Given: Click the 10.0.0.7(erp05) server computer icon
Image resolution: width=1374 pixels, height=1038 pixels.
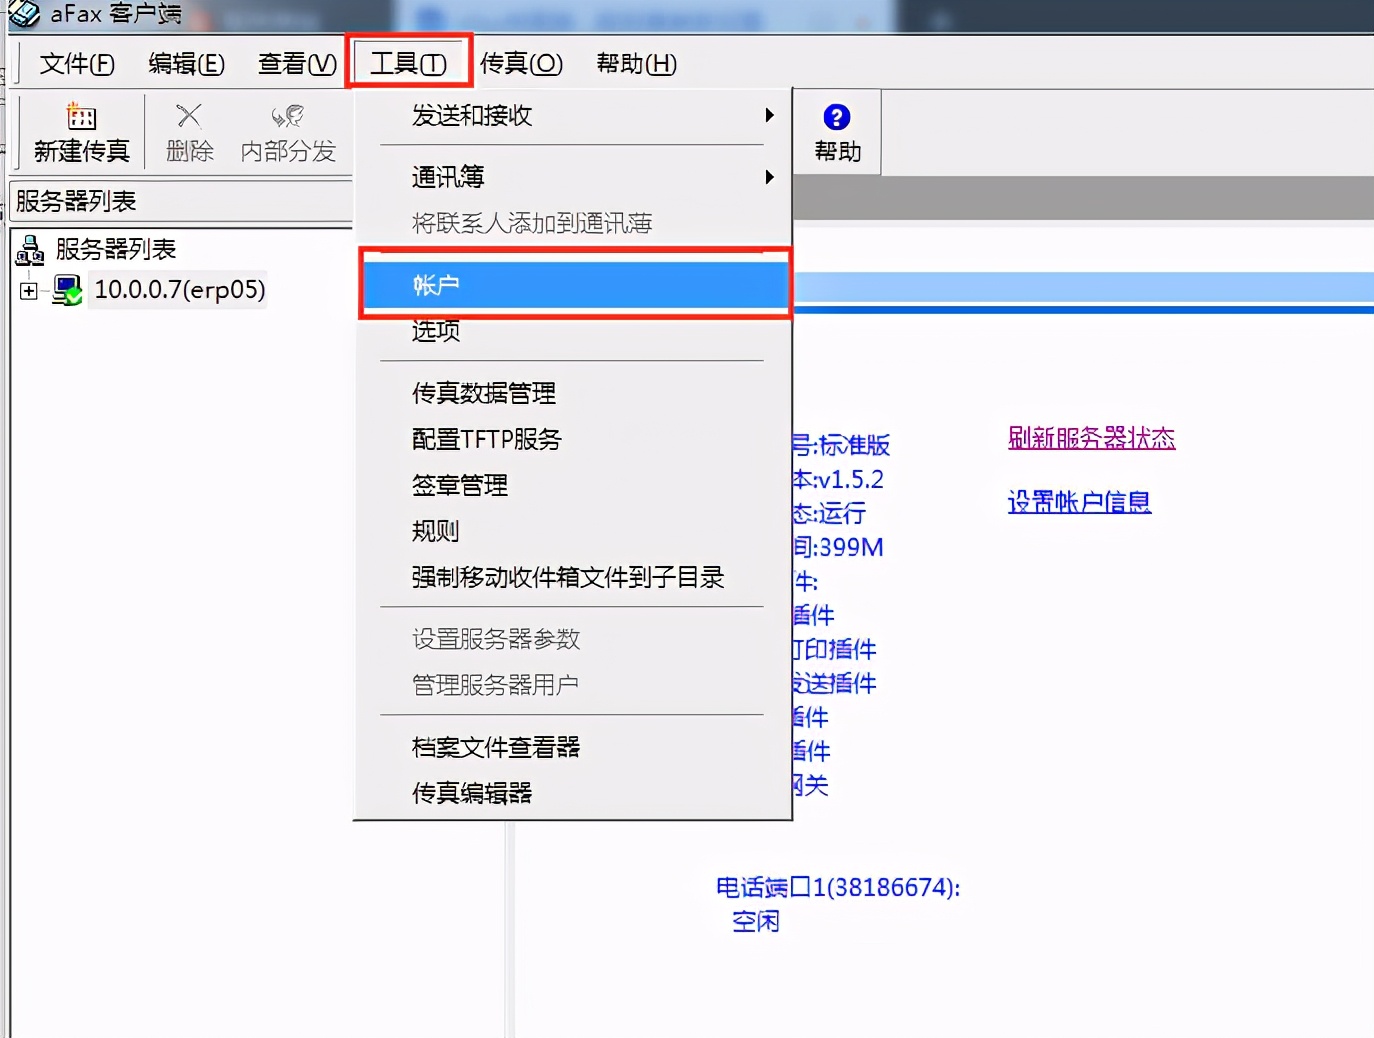Looking at the screenshot, I should 67,290.
